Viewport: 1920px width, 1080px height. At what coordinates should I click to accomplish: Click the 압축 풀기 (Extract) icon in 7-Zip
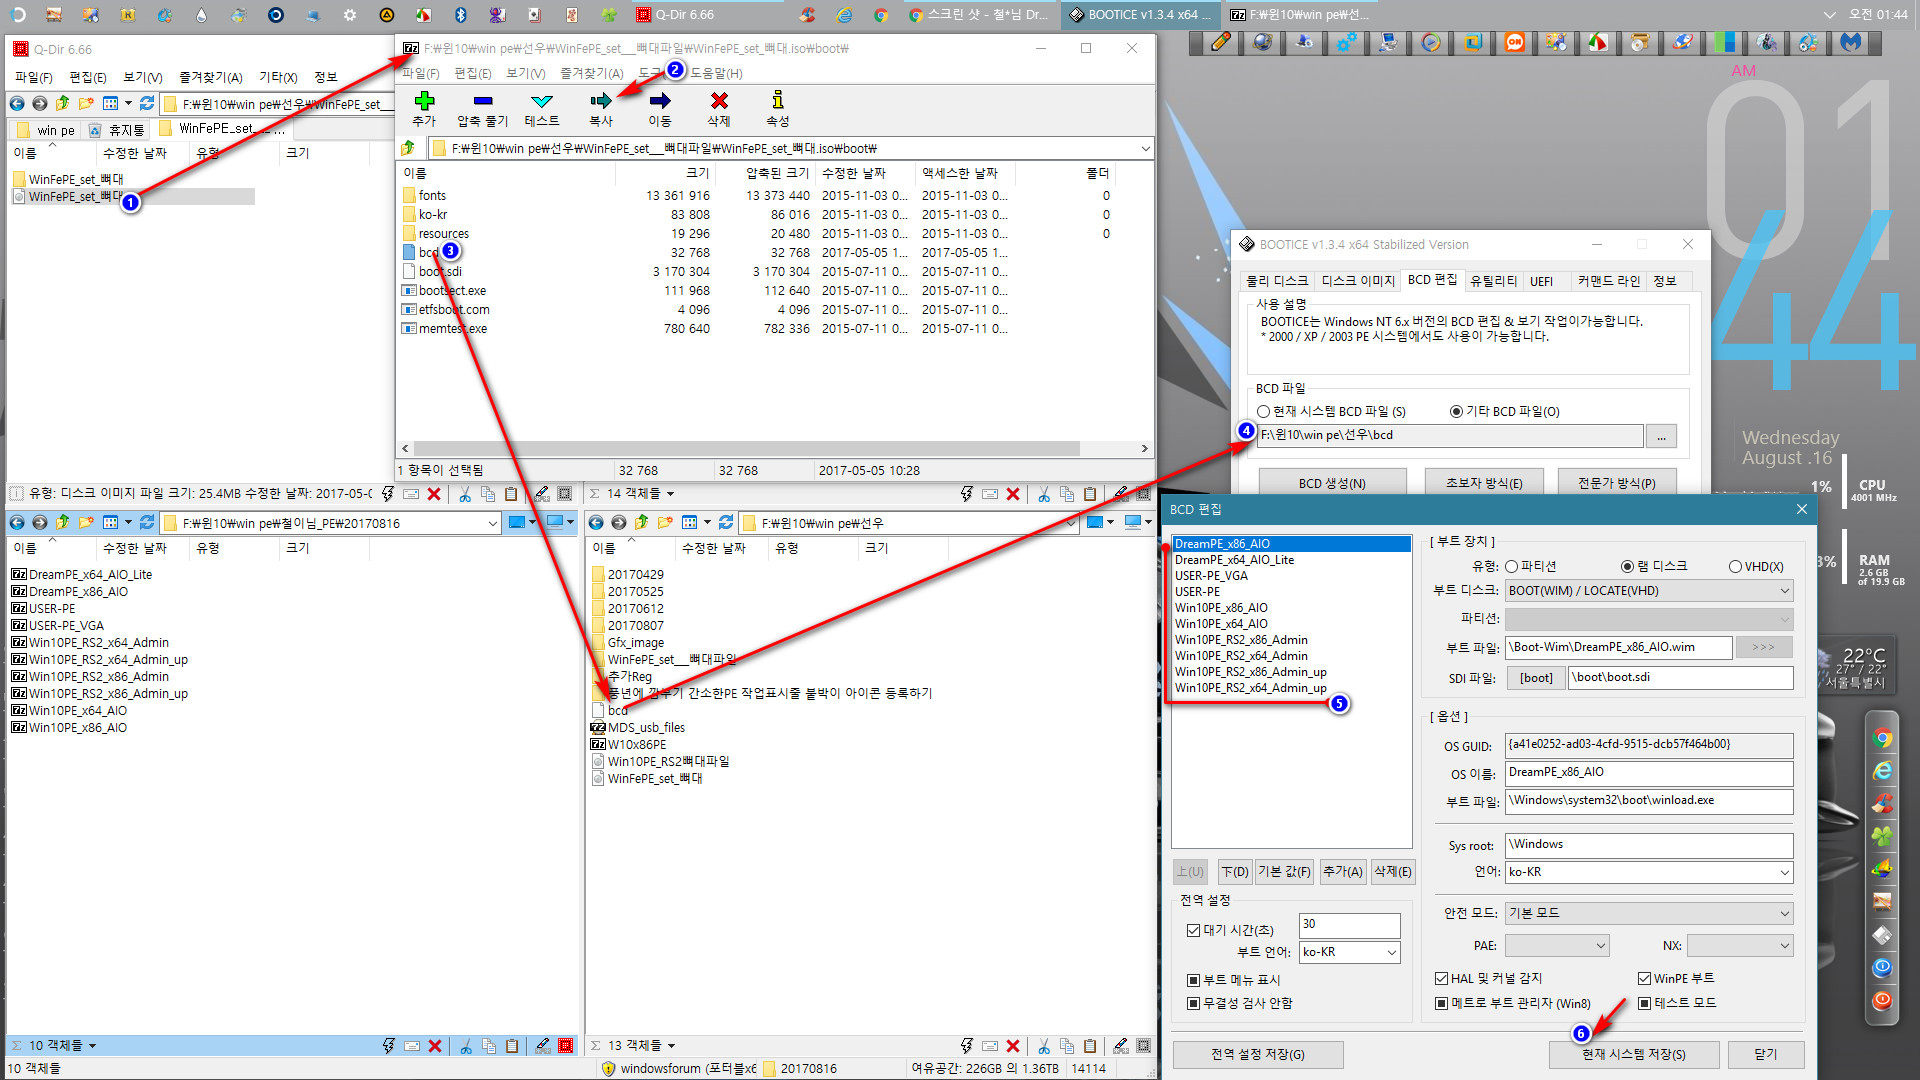(x=483, y=101)
